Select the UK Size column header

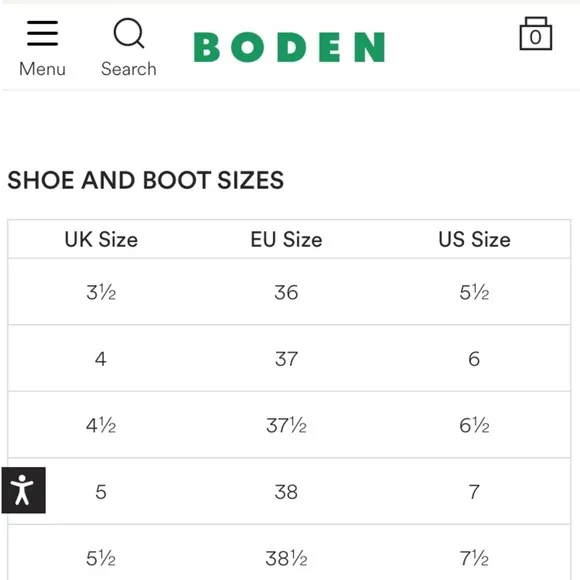point(101,239)
